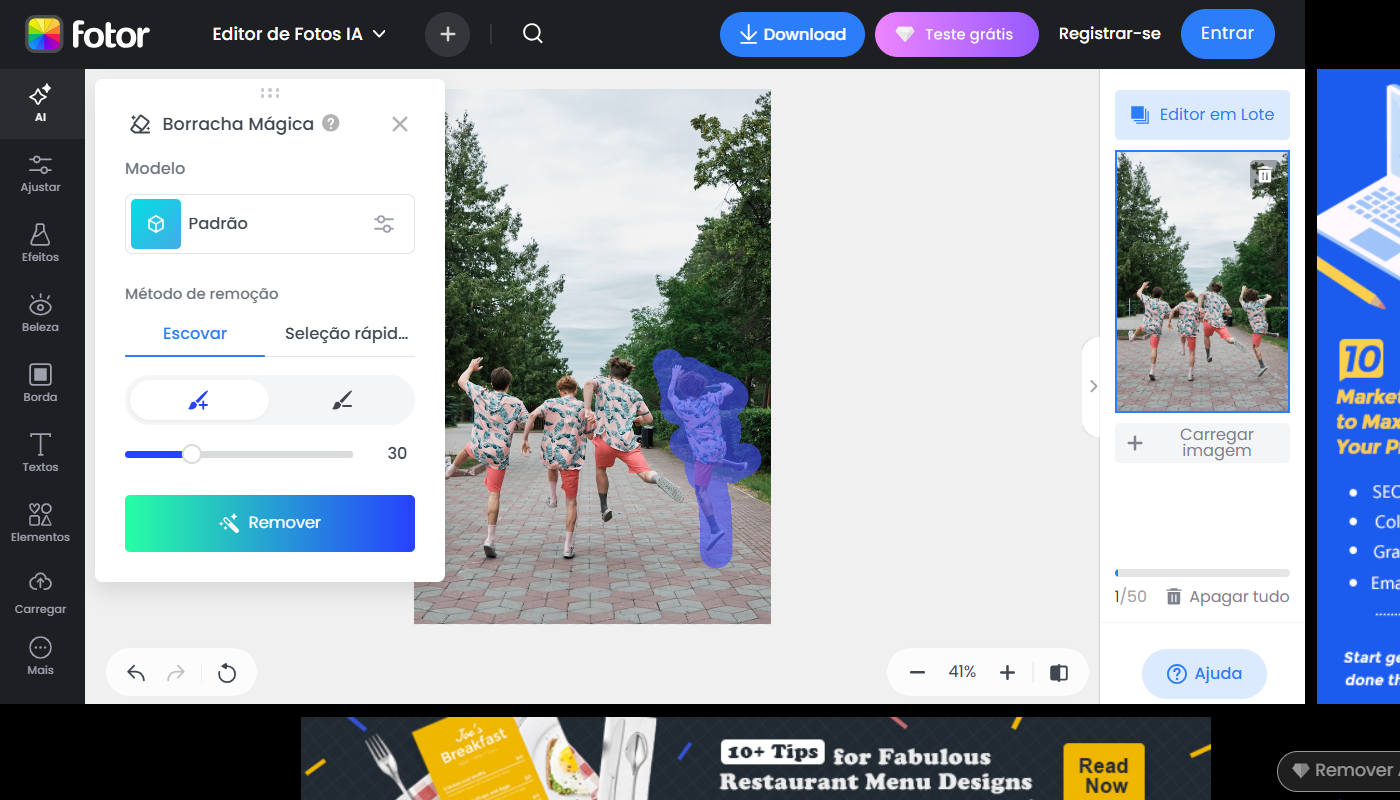Expand the Editor de Fotos IA dropdown

(x=299, y=34)
